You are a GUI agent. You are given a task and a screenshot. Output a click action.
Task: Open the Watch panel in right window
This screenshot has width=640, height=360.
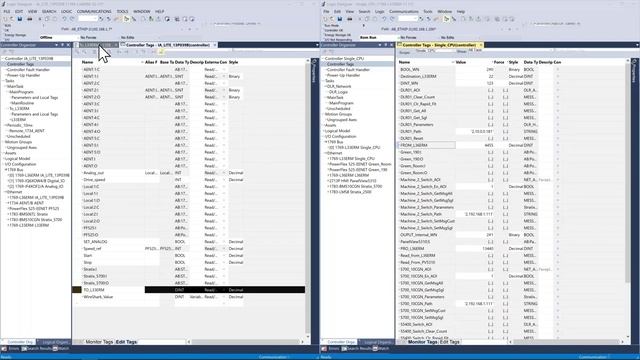380,349
